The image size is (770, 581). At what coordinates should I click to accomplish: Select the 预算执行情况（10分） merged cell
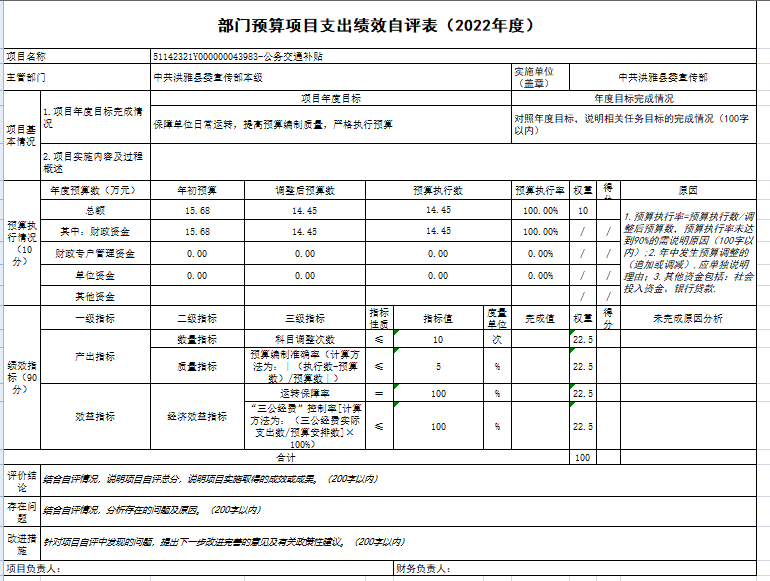tap(22, 243)
